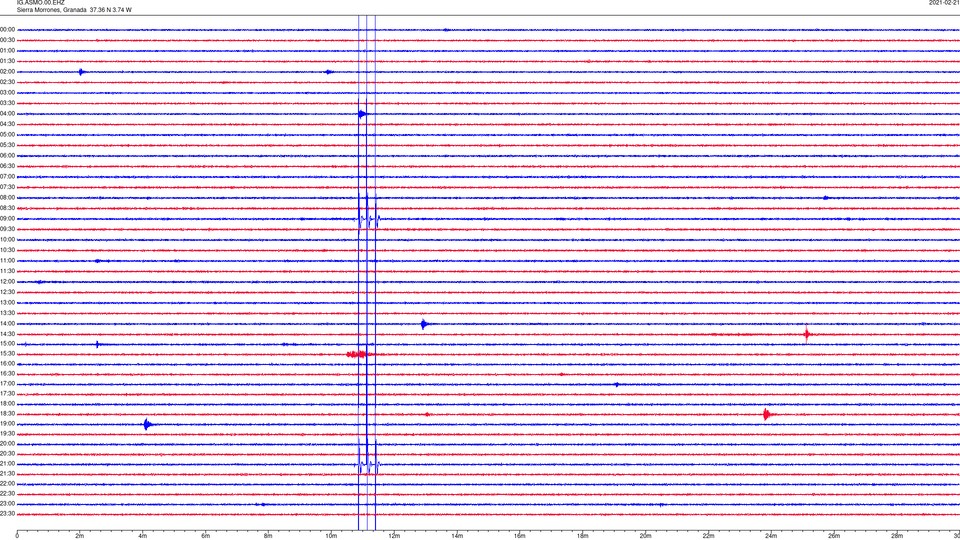Pick the calibration pulses on the 09:00 trace

click(368, 219)
